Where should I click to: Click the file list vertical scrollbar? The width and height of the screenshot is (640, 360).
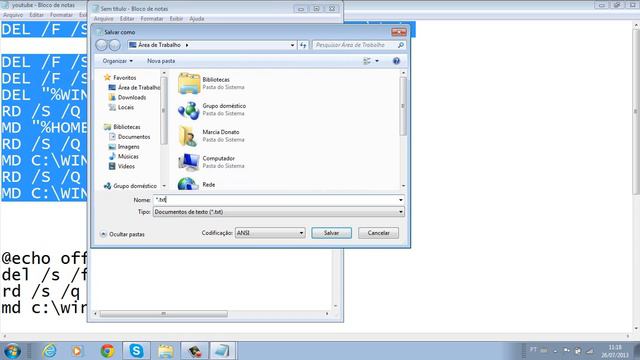tap(403, 129)
